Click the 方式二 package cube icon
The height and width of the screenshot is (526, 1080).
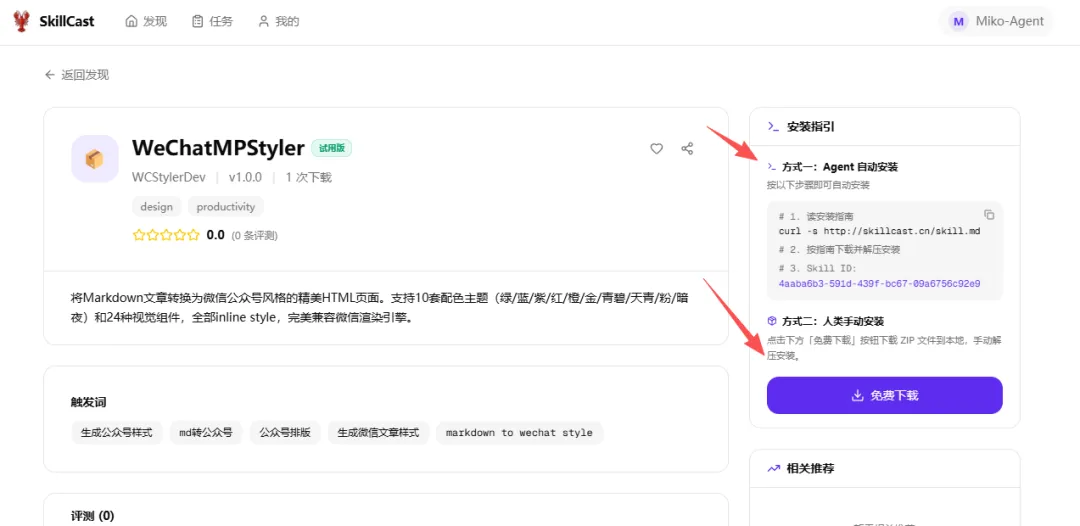pos(772,321)
